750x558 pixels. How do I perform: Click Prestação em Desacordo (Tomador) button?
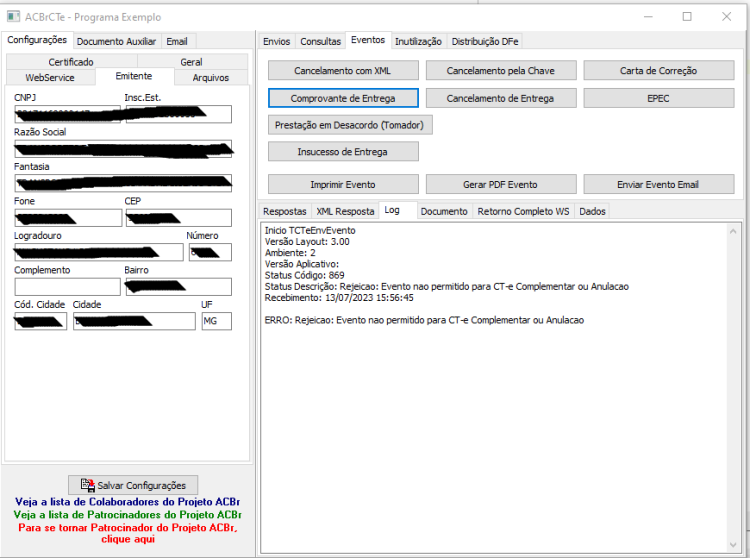350,125
